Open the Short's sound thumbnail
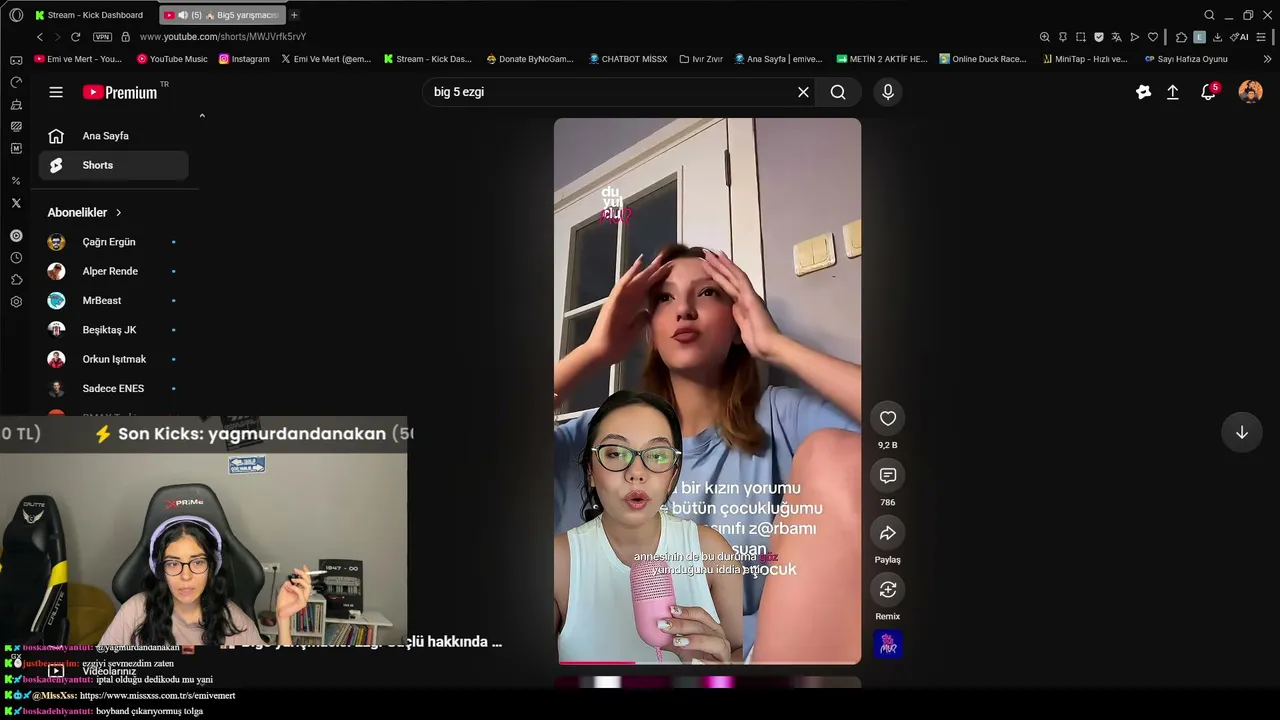The width and height of the screenshot is (1280, 720). click(888, 644)
